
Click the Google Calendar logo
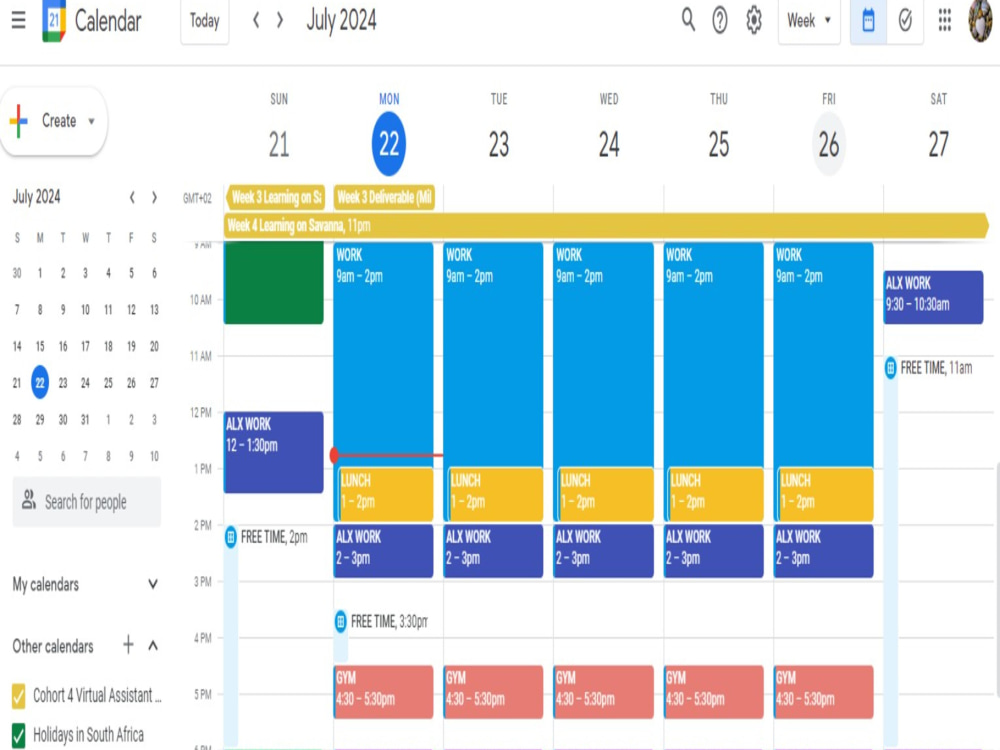pyautogui.click(x=54, y=21)
